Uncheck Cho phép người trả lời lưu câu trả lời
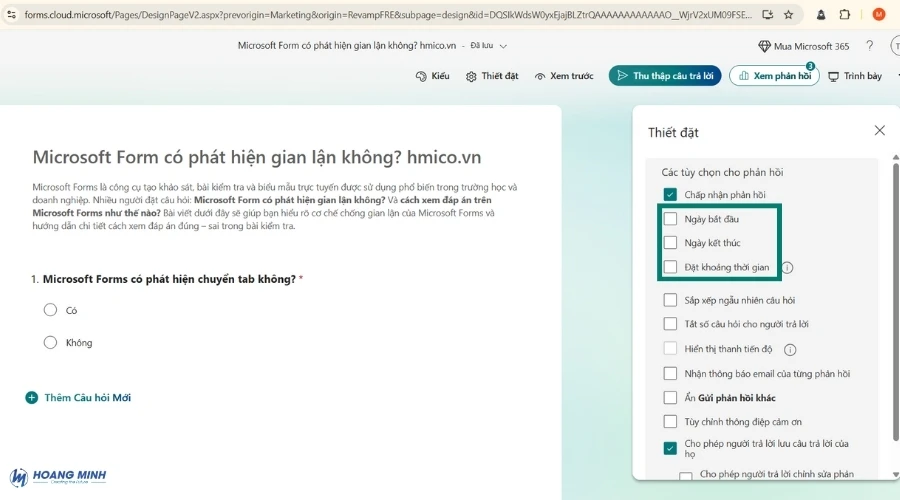This screenshot has height=500, width=900. (670, 448)
